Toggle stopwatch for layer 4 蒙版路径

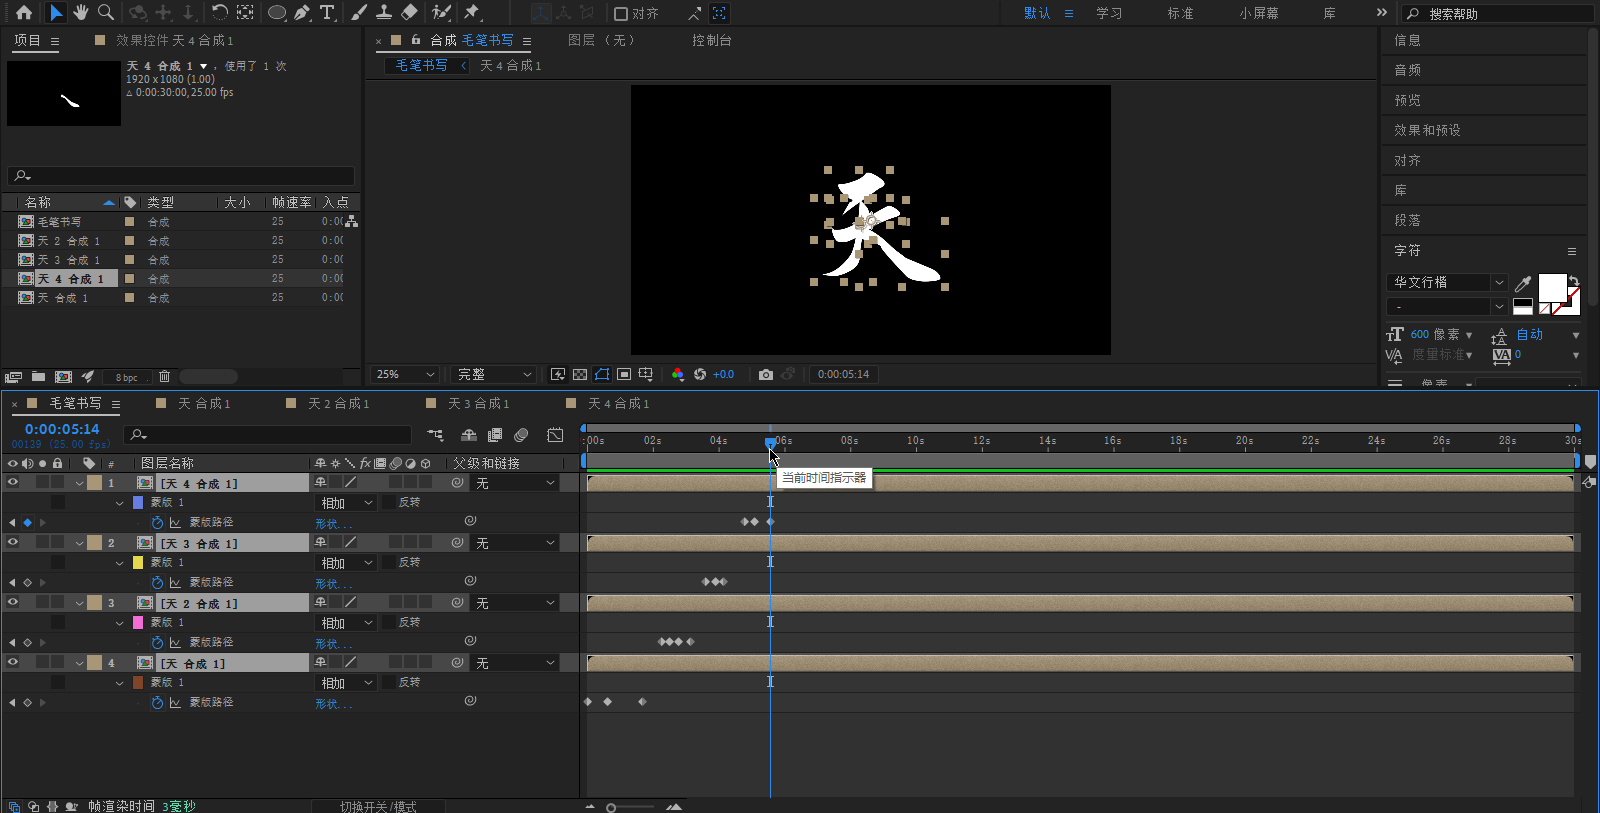point(157,703)
